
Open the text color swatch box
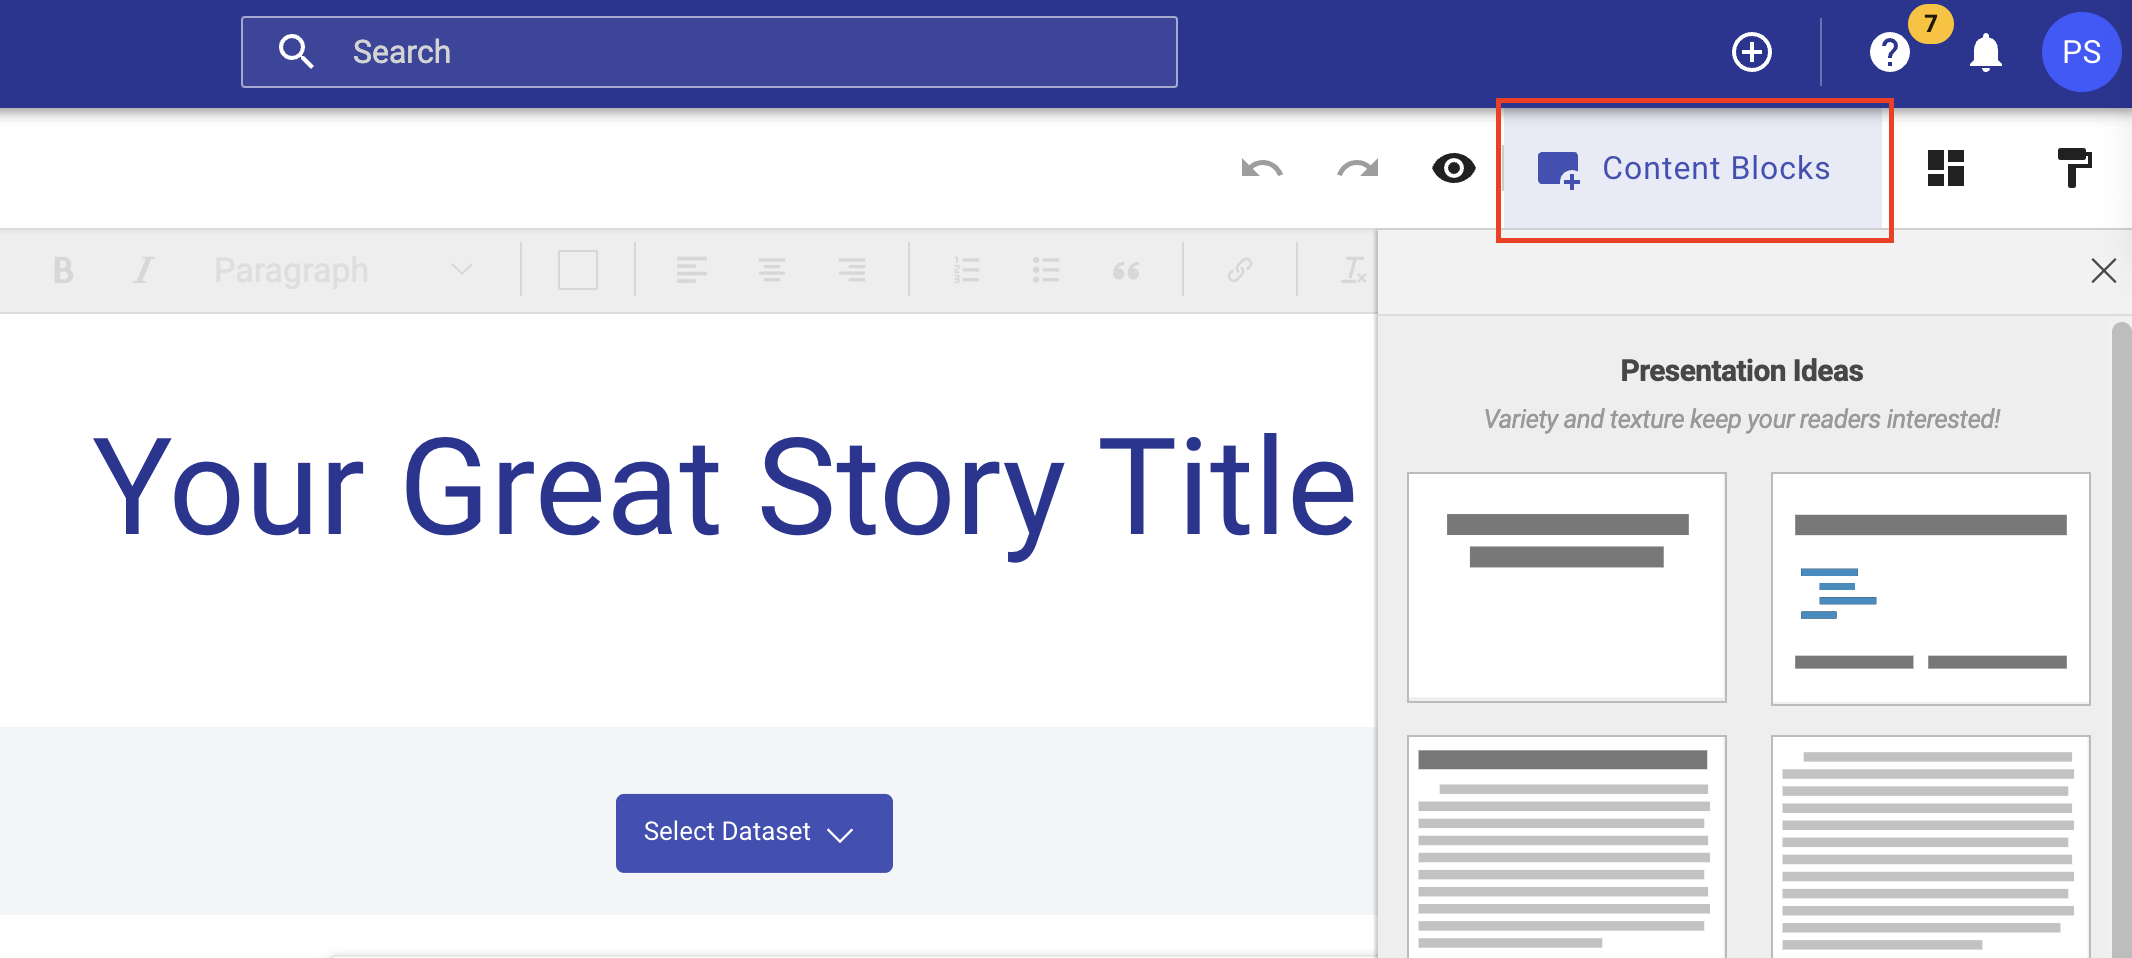click(578, 270)
